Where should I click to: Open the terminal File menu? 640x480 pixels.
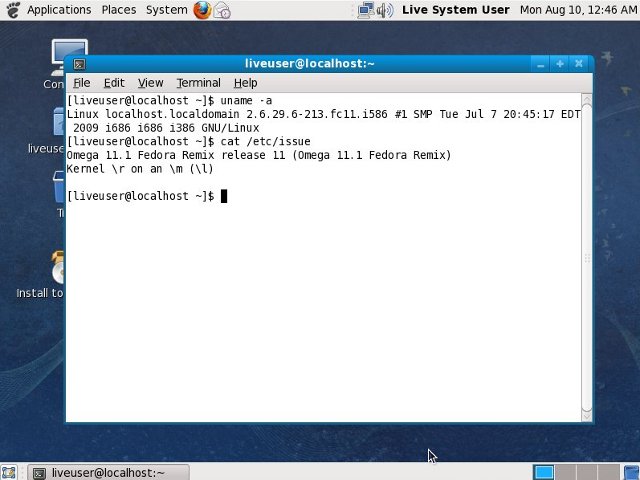[x=82, y=83]
